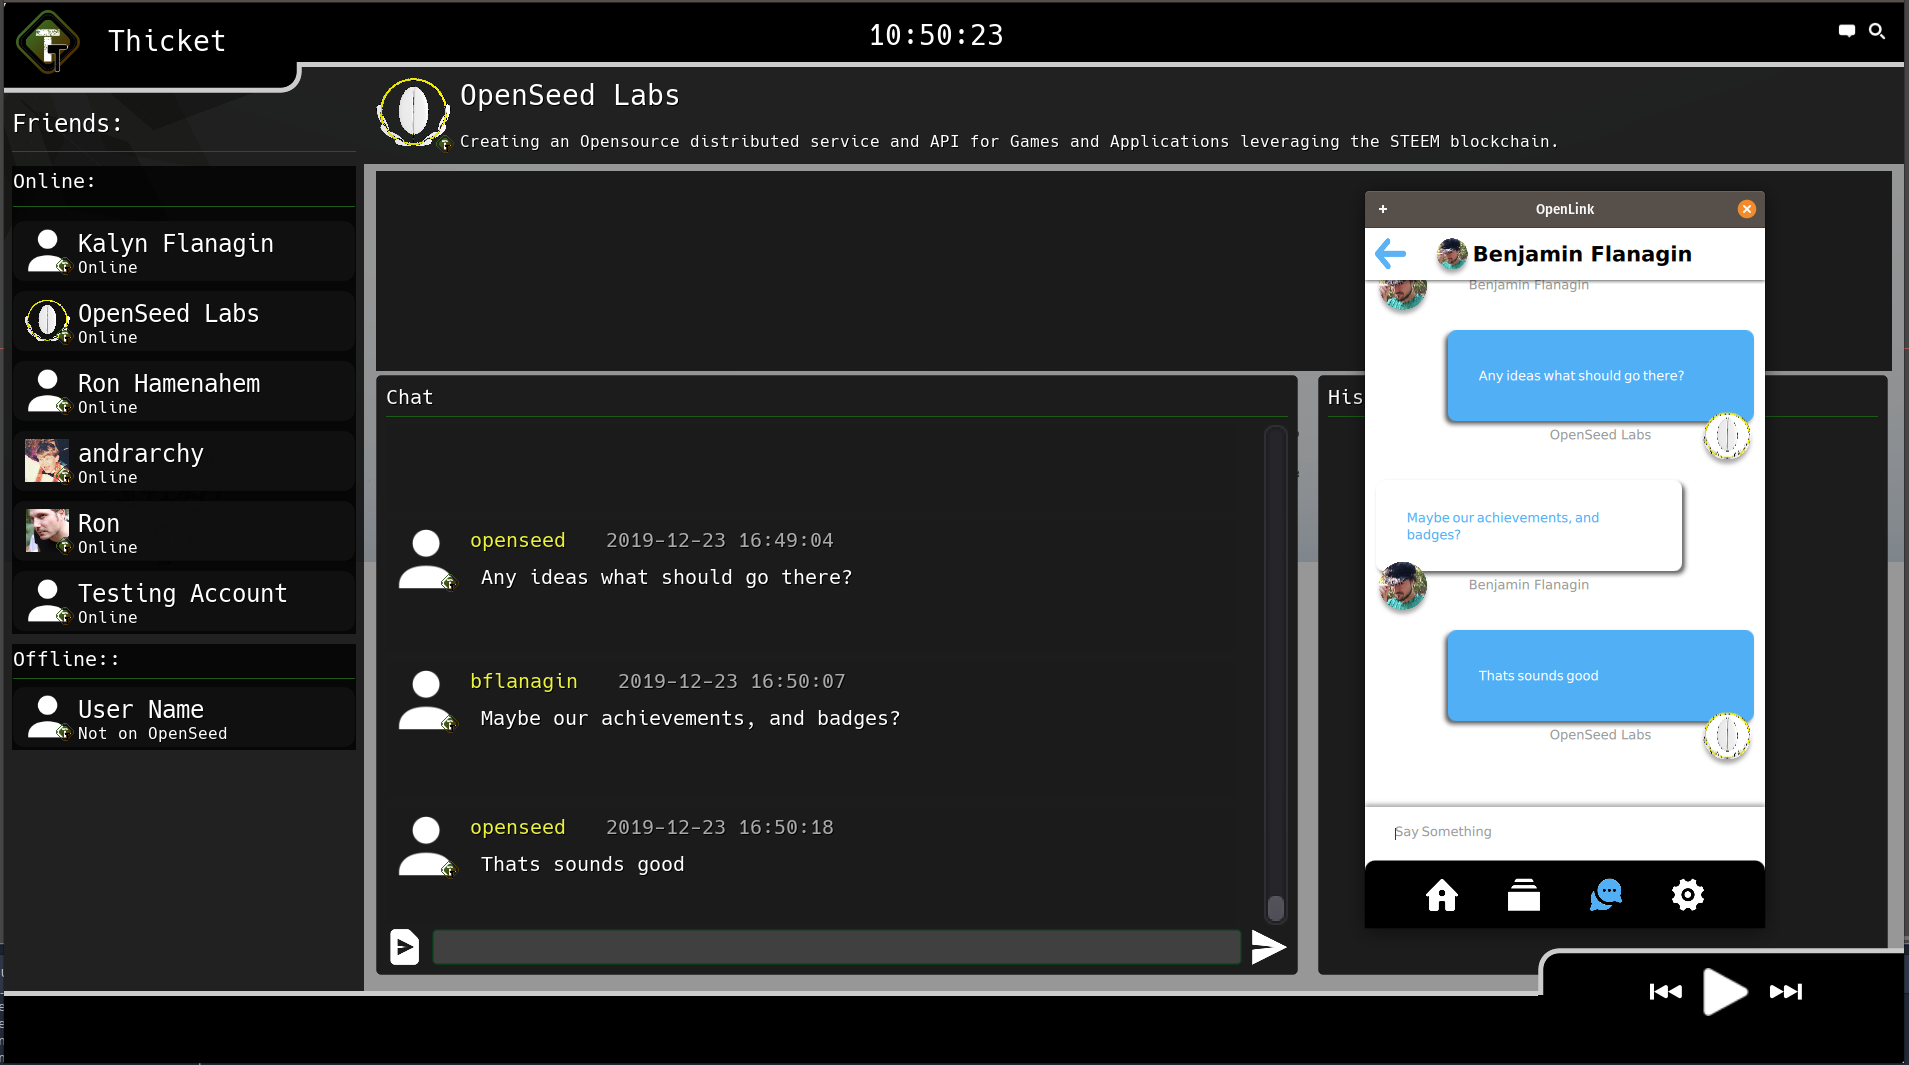Click the attachment icon left of chat input

coord(404,946)
